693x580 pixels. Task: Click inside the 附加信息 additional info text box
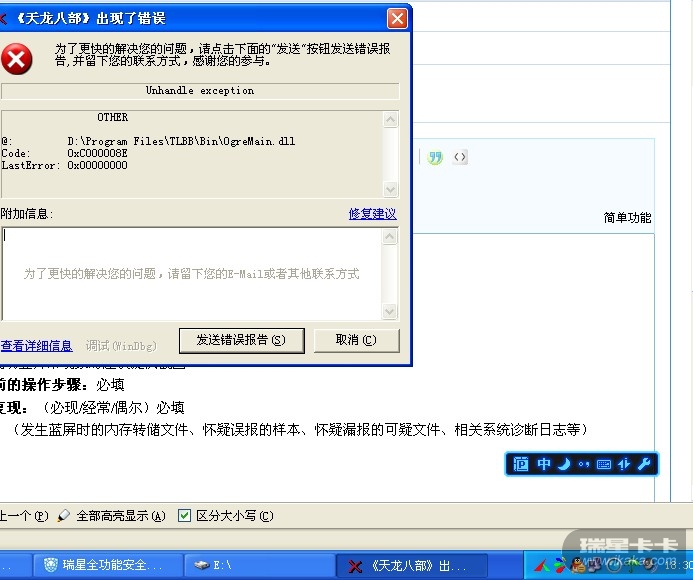191,274
